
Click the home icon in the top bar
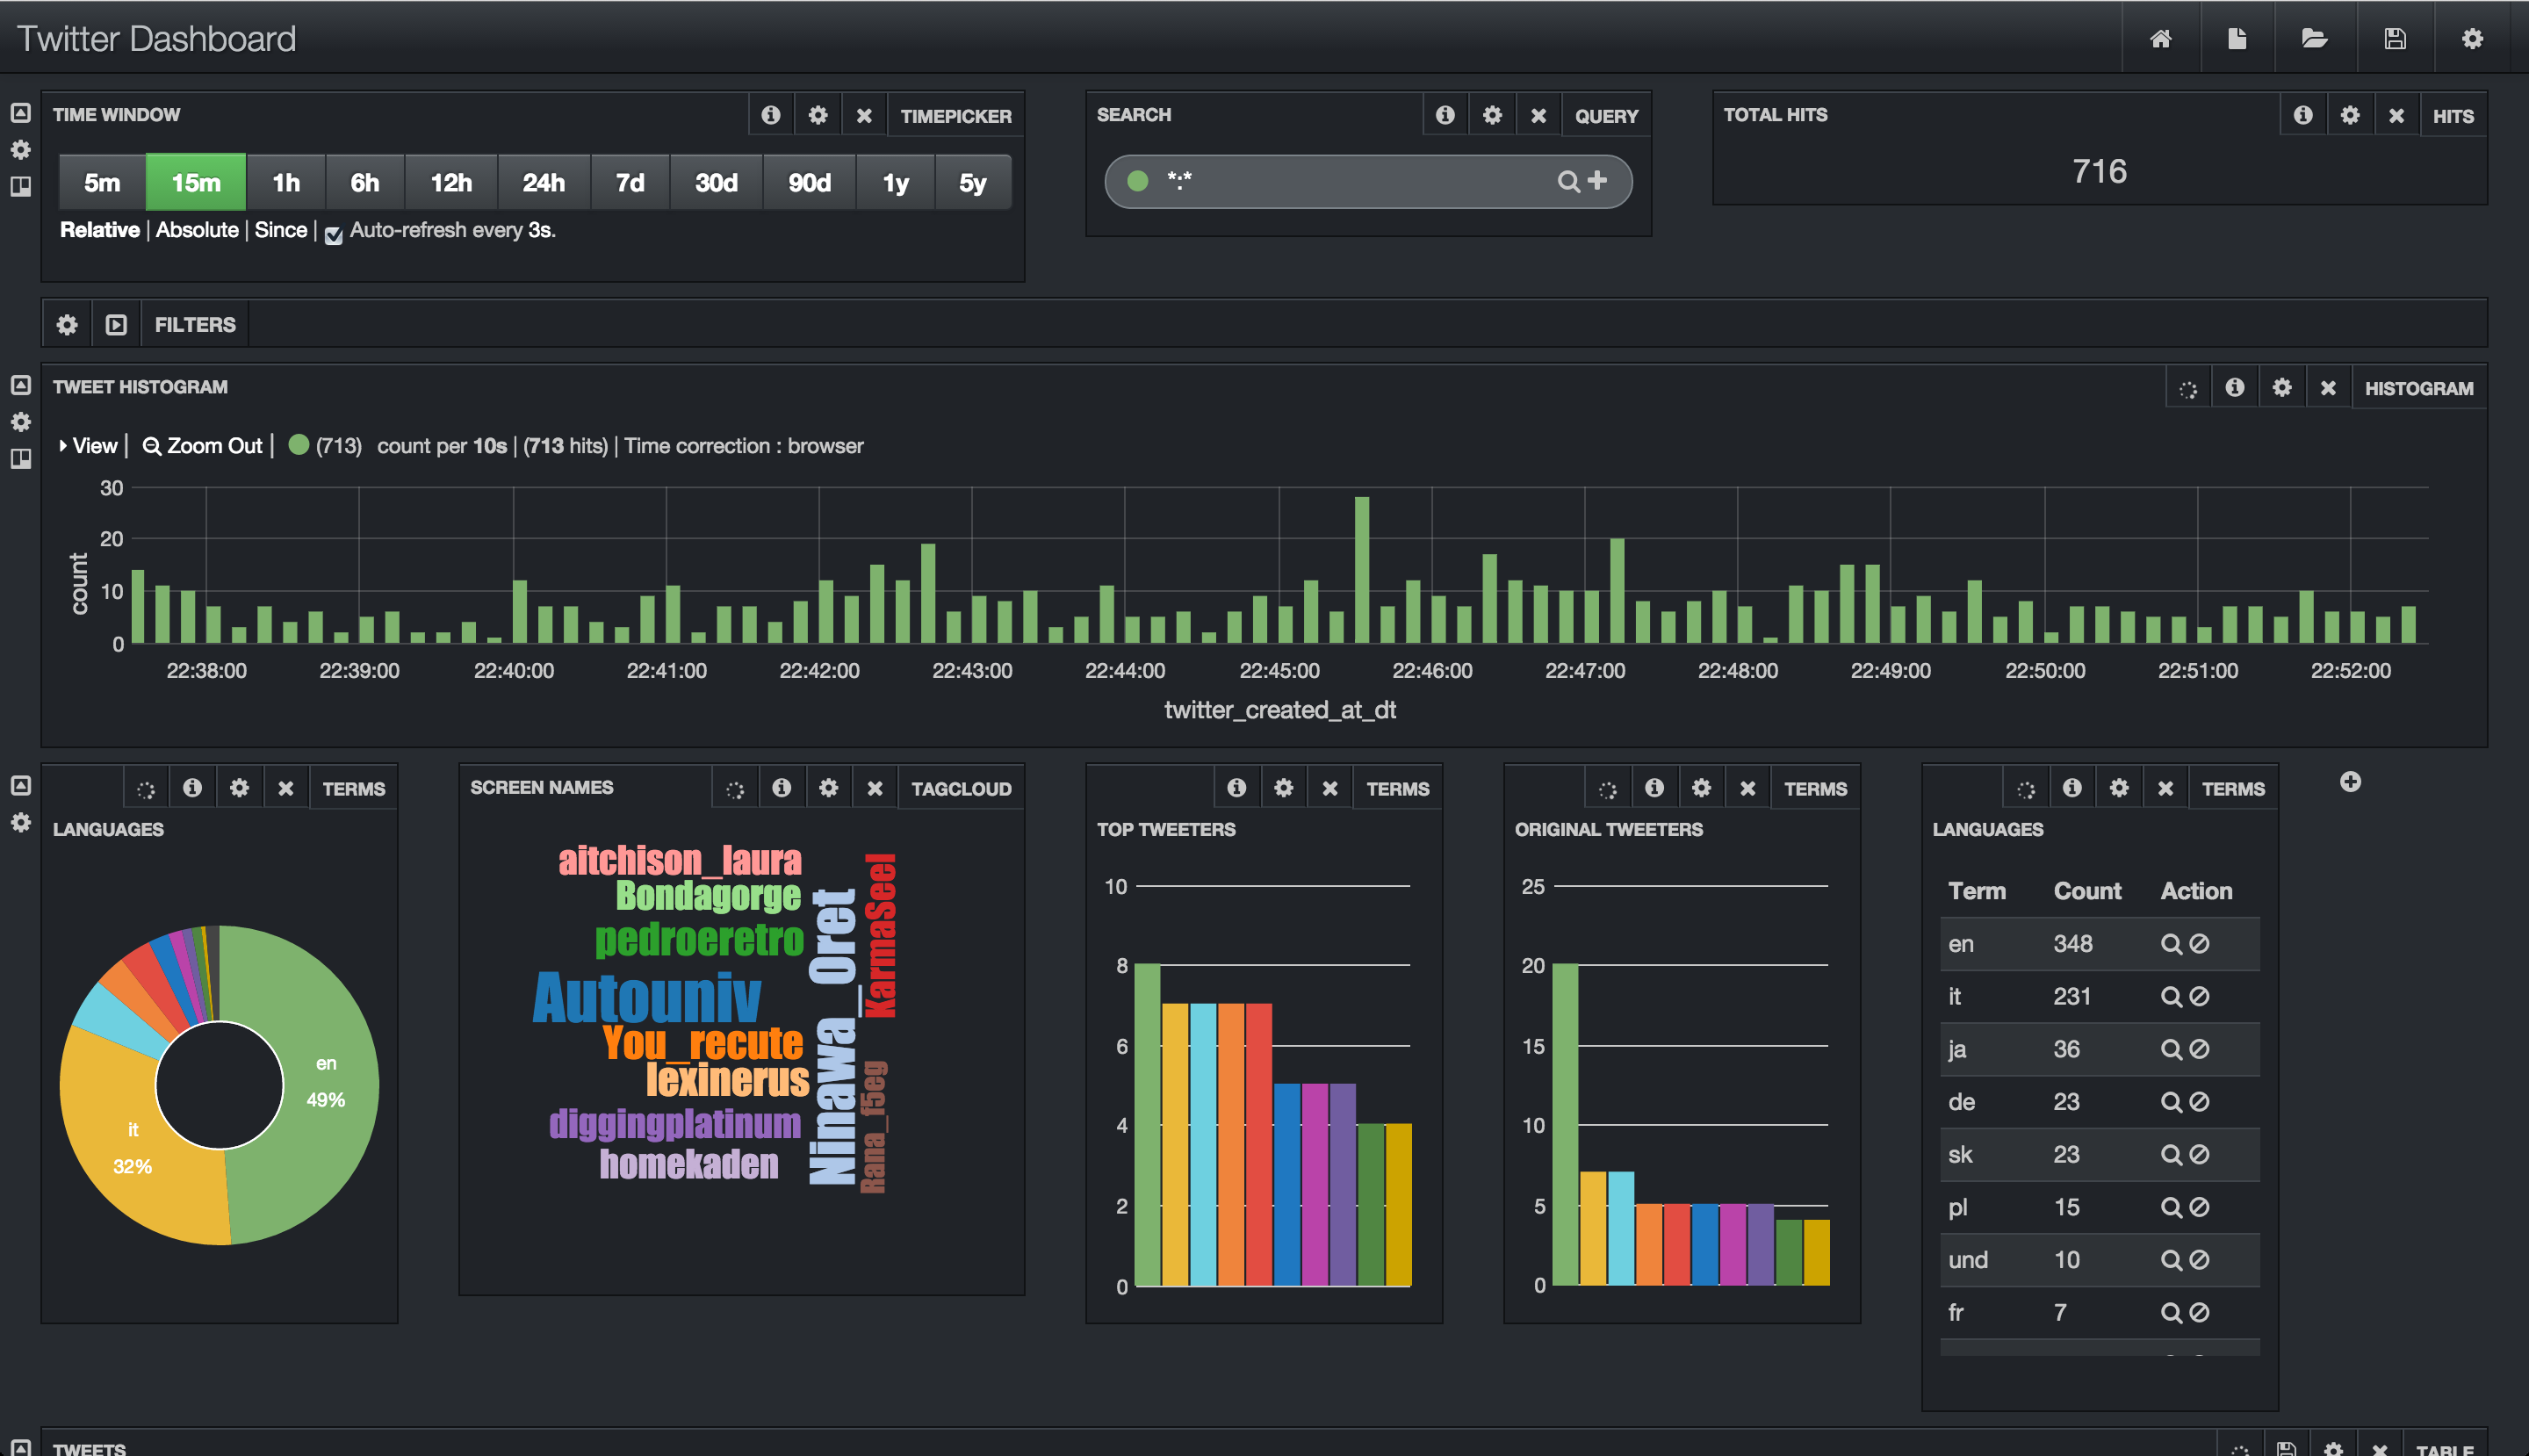click(x=2160, y=38)
